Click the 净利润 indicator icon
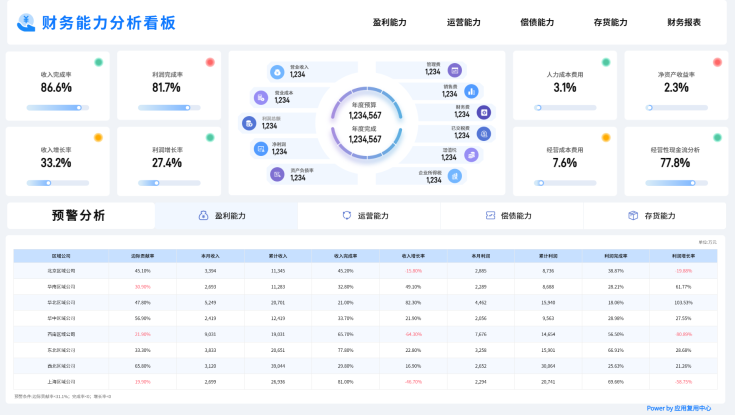Viewport: 735px width, 415px height. click(263, 148)
